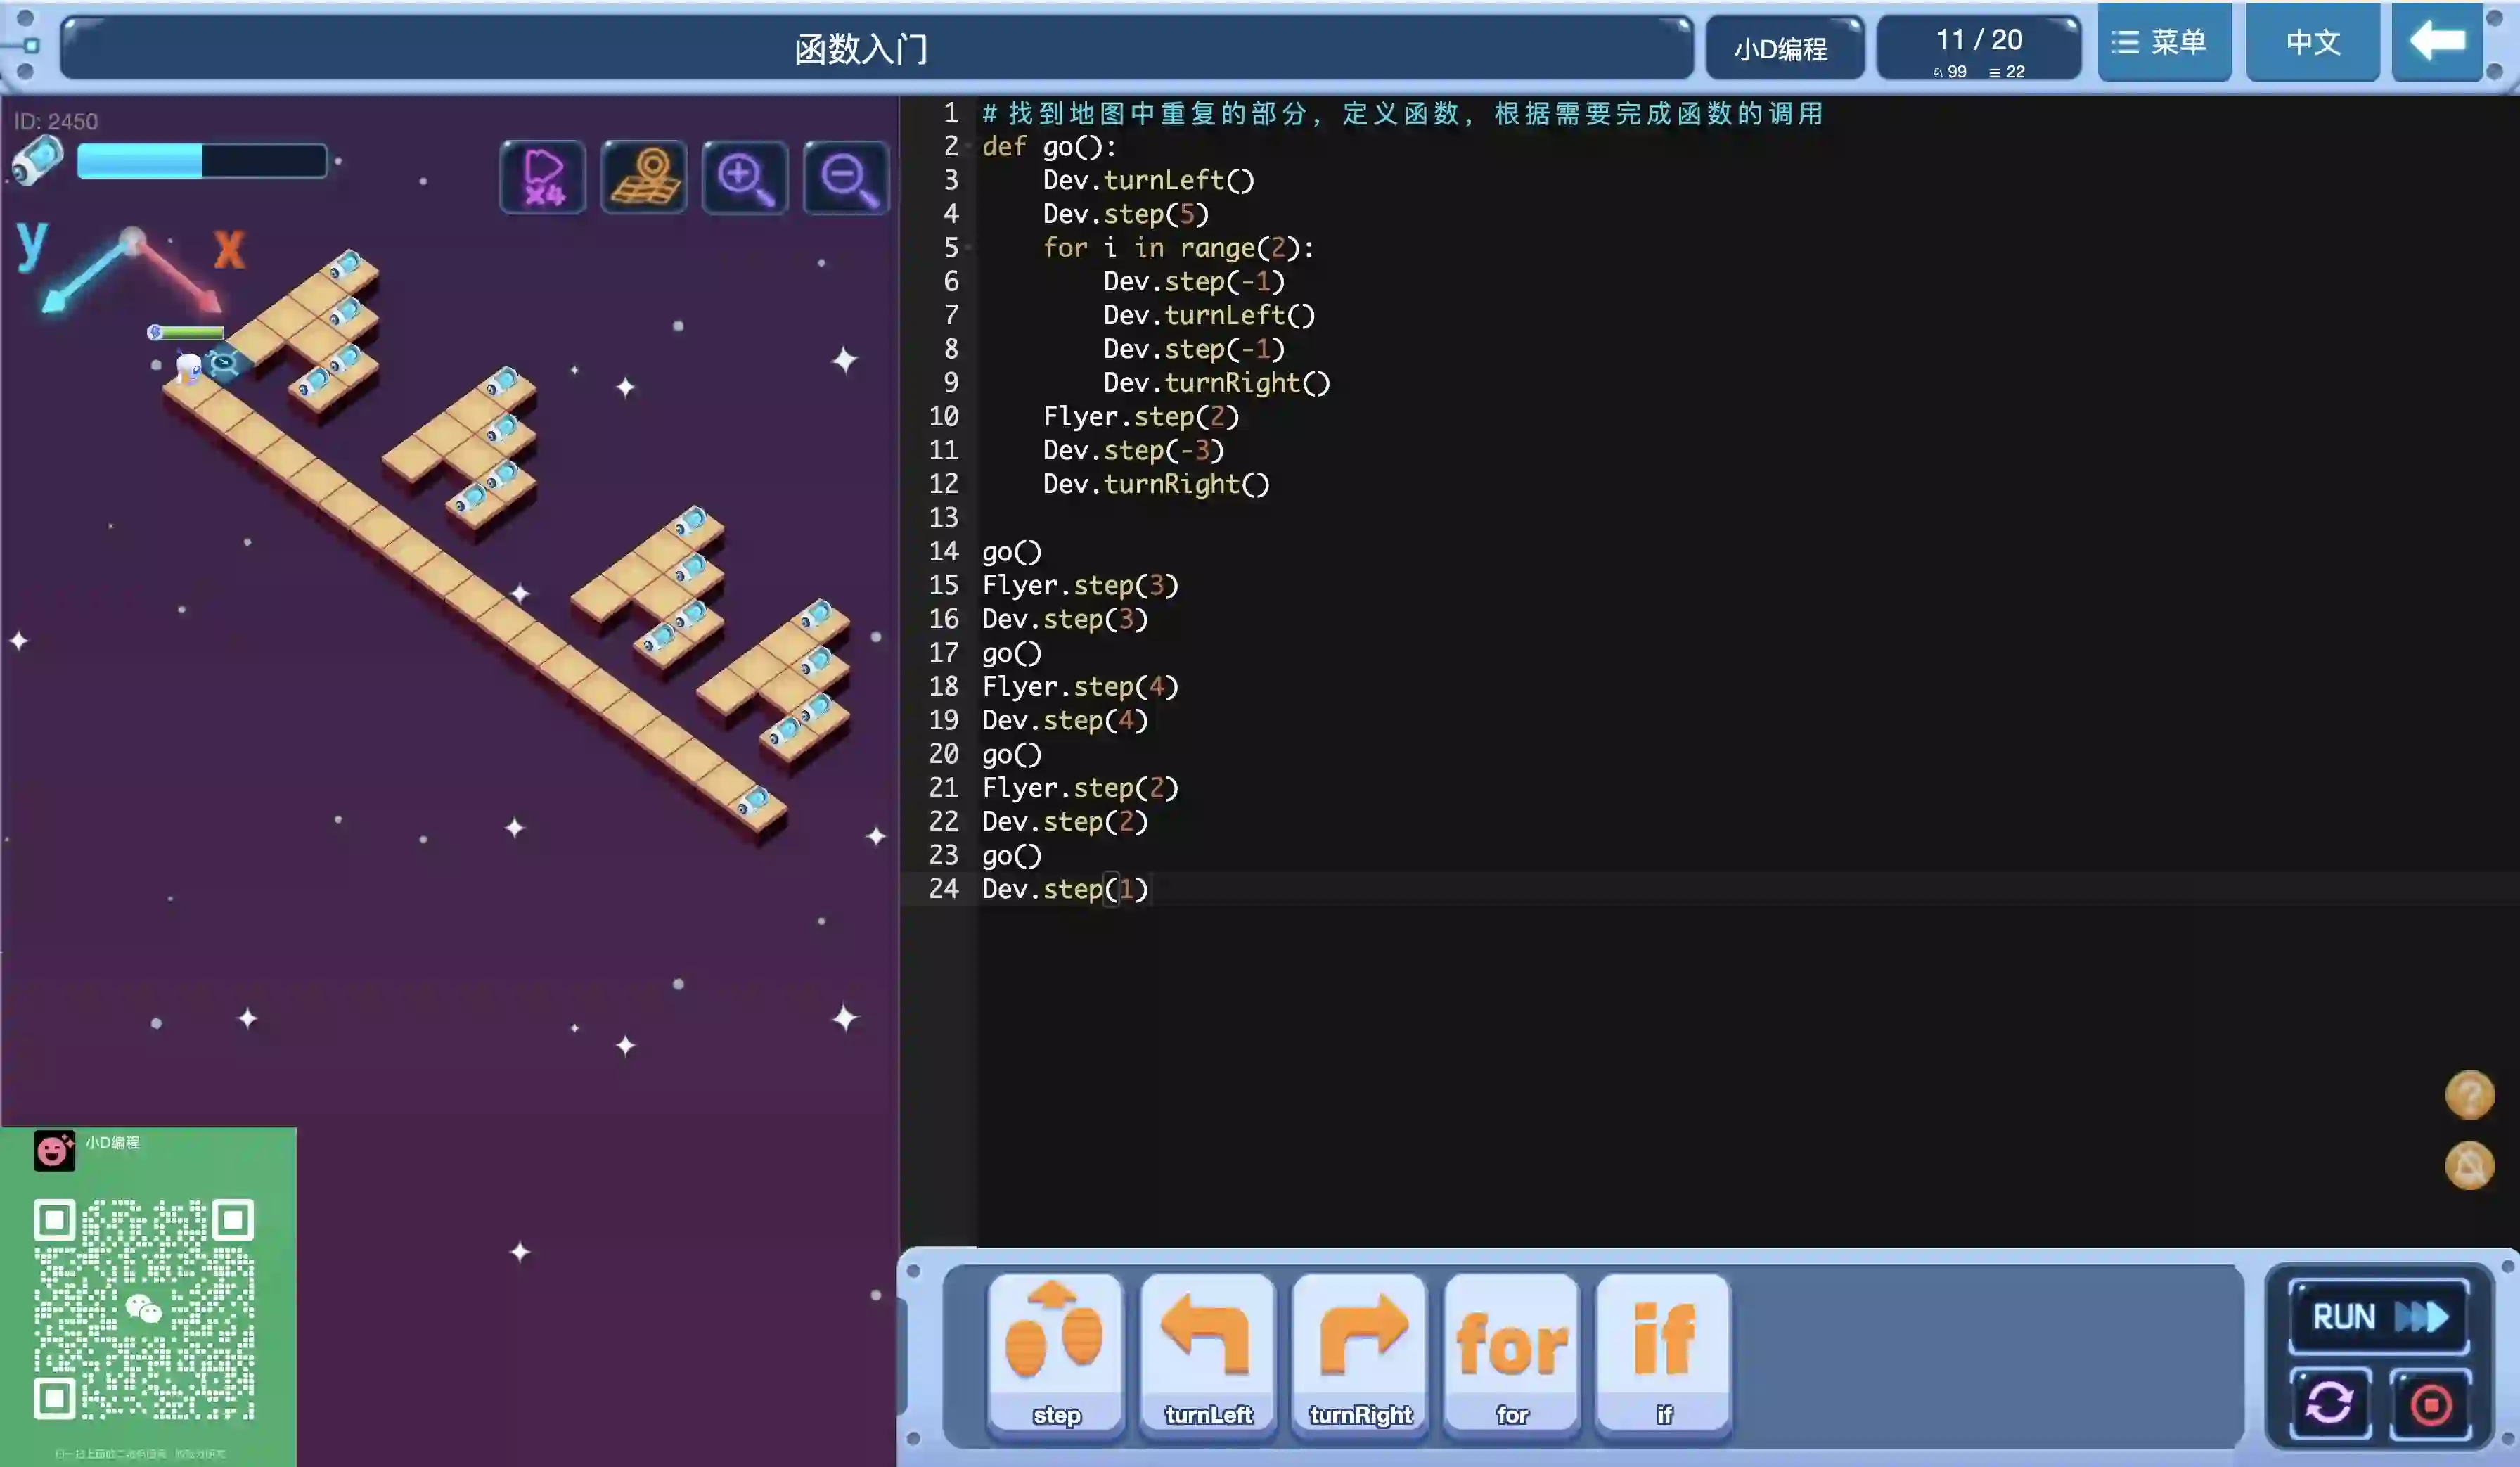Click the red stop button
2520x1467 pixels.
pyautogui.click(x=2430, y=1403)
